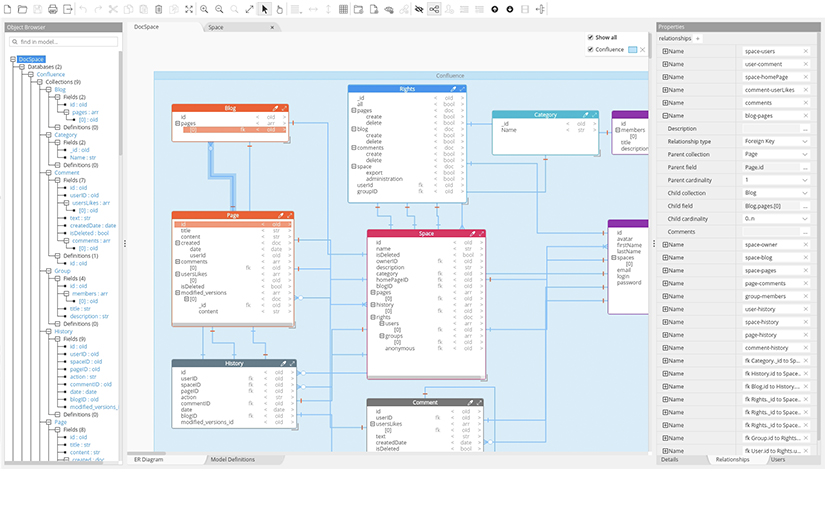This screenshot has height=525, width=825.
Task: Maximize the Page entity box
Action: (x=289, y=215)
